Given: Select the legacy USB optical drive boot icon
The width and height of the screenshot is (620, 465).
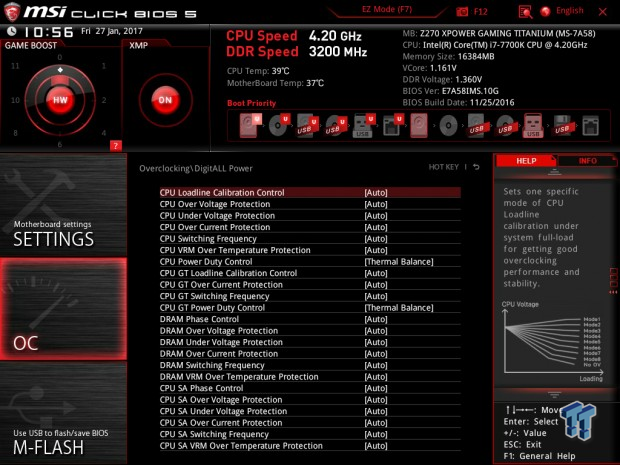Looking at the screenshot, I should coord(505,126).
